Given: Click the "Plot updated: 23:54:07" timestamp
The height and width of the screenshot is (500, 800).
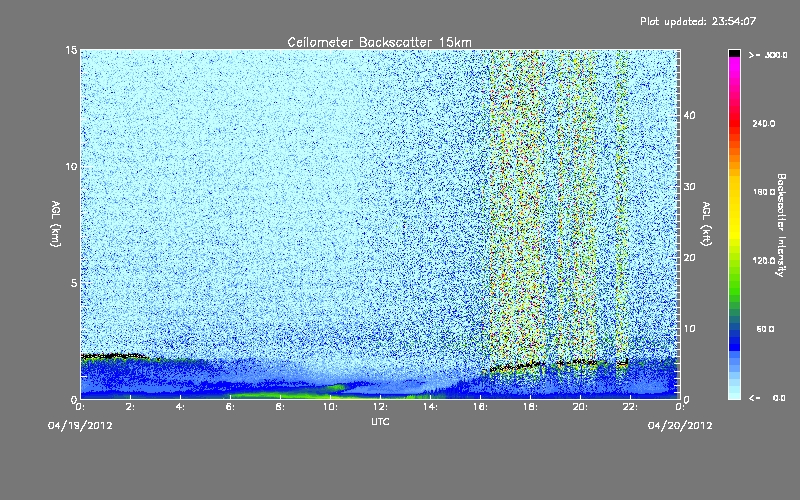Looking at the screenshot, I should [x=698, y=21].
